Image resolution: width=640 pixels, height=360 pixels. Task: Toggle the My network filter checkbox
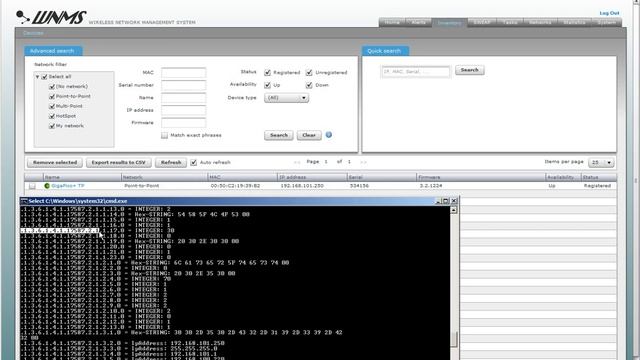pyautogui.click(x=52, y=126)
